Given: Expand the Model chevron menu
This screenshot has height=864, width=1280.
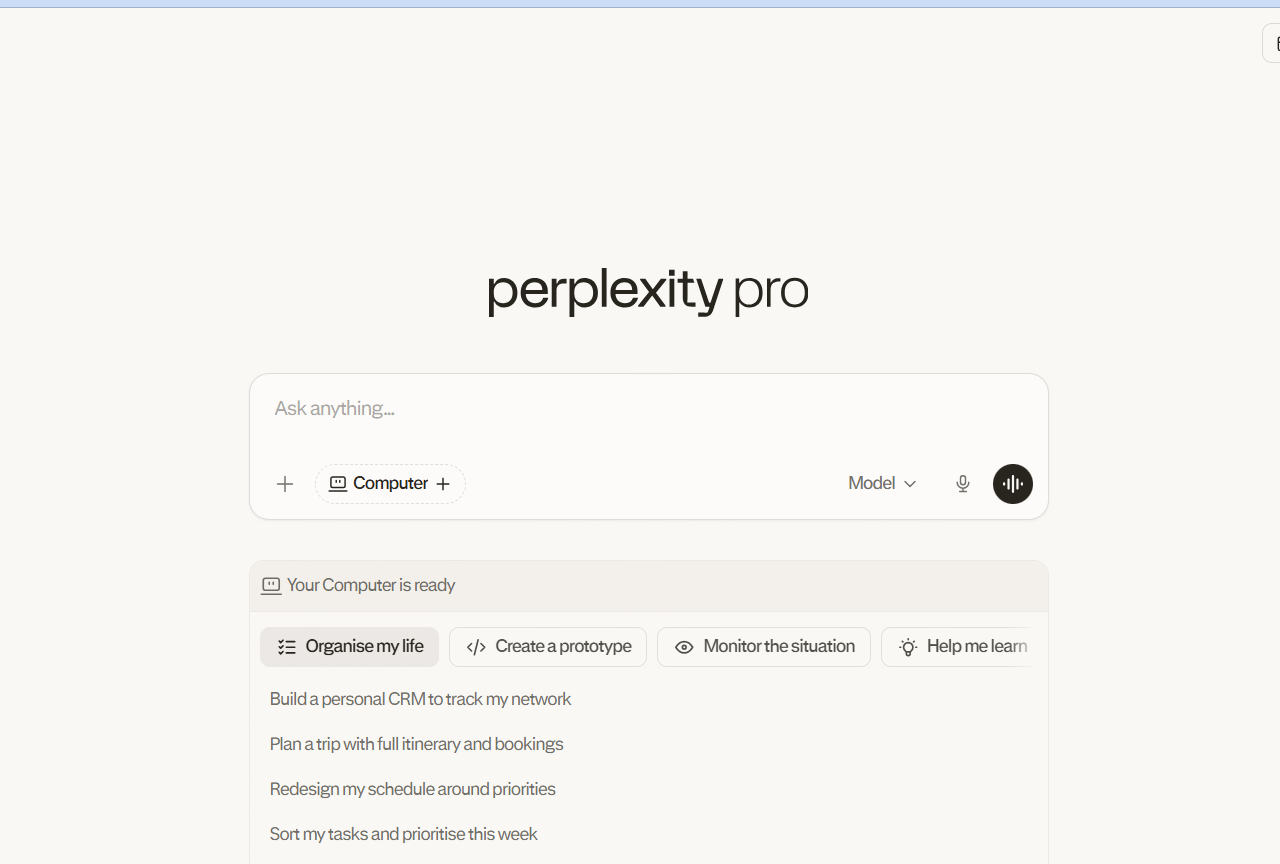Looking at the screenshot, I should pos(910,483).
